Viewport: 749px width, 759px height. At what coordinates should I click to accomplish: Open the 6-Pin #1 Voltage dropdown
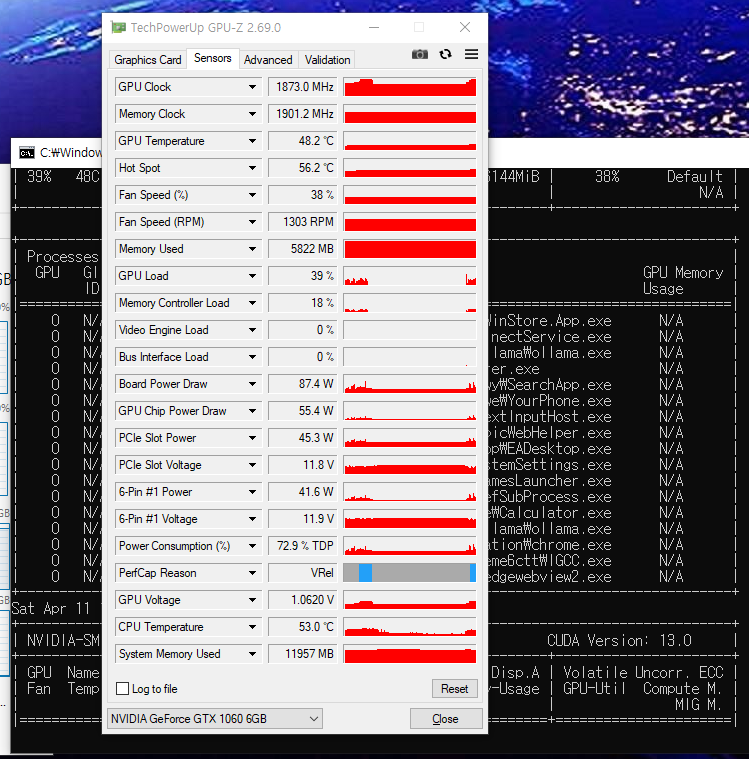252,519
